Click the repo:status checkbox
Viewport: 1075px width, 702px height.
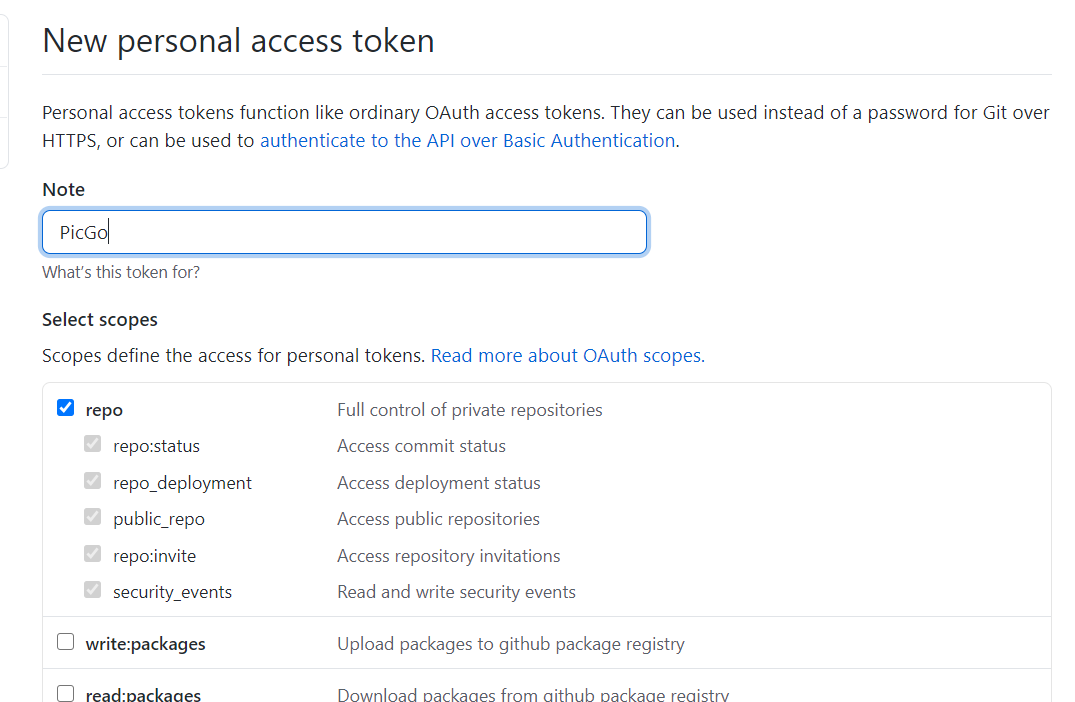pyautogui.click(x=93, y=444)
